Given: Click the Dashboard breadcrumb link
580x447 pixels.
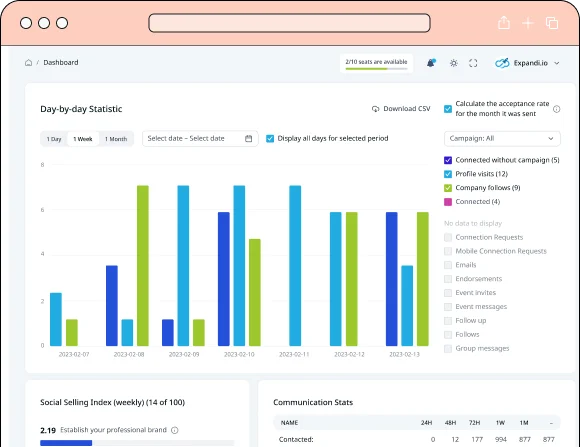Looking at the screenshot, I should pyautogui.click(x=61, y=63).
